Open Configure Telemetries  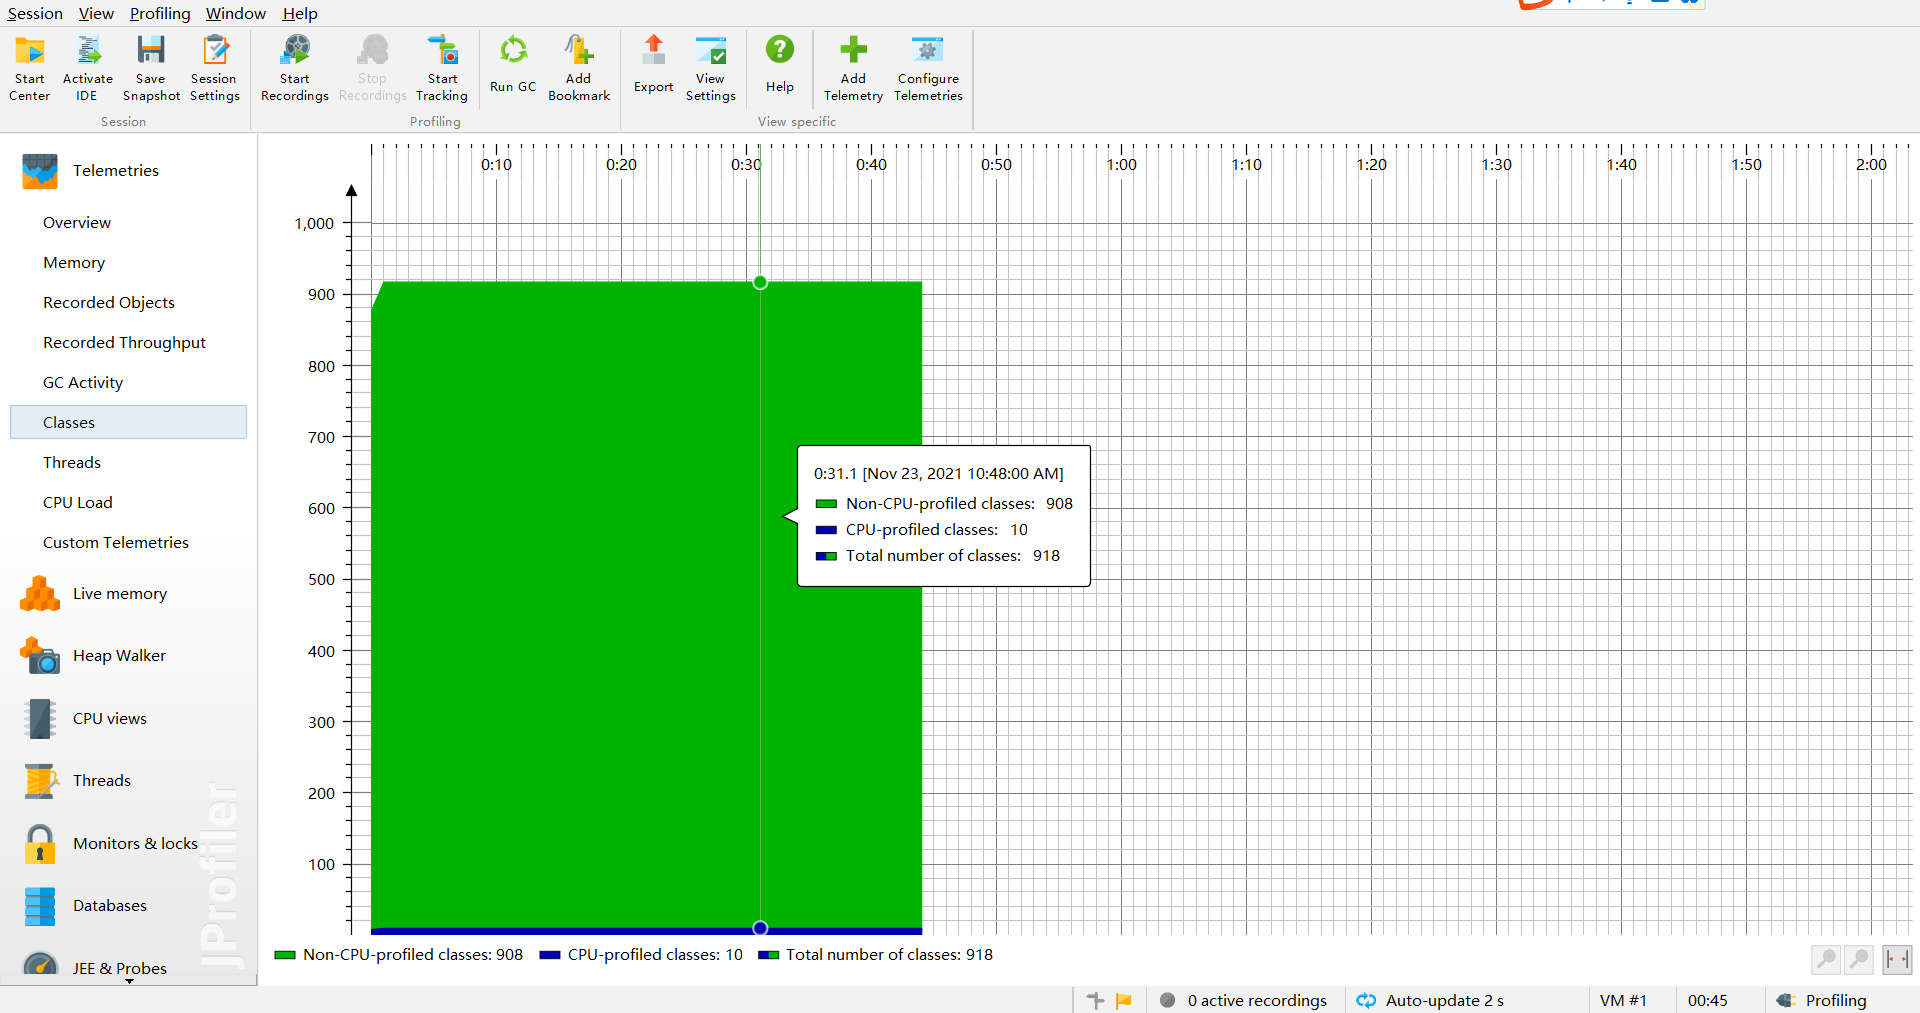tap(928, 68)
